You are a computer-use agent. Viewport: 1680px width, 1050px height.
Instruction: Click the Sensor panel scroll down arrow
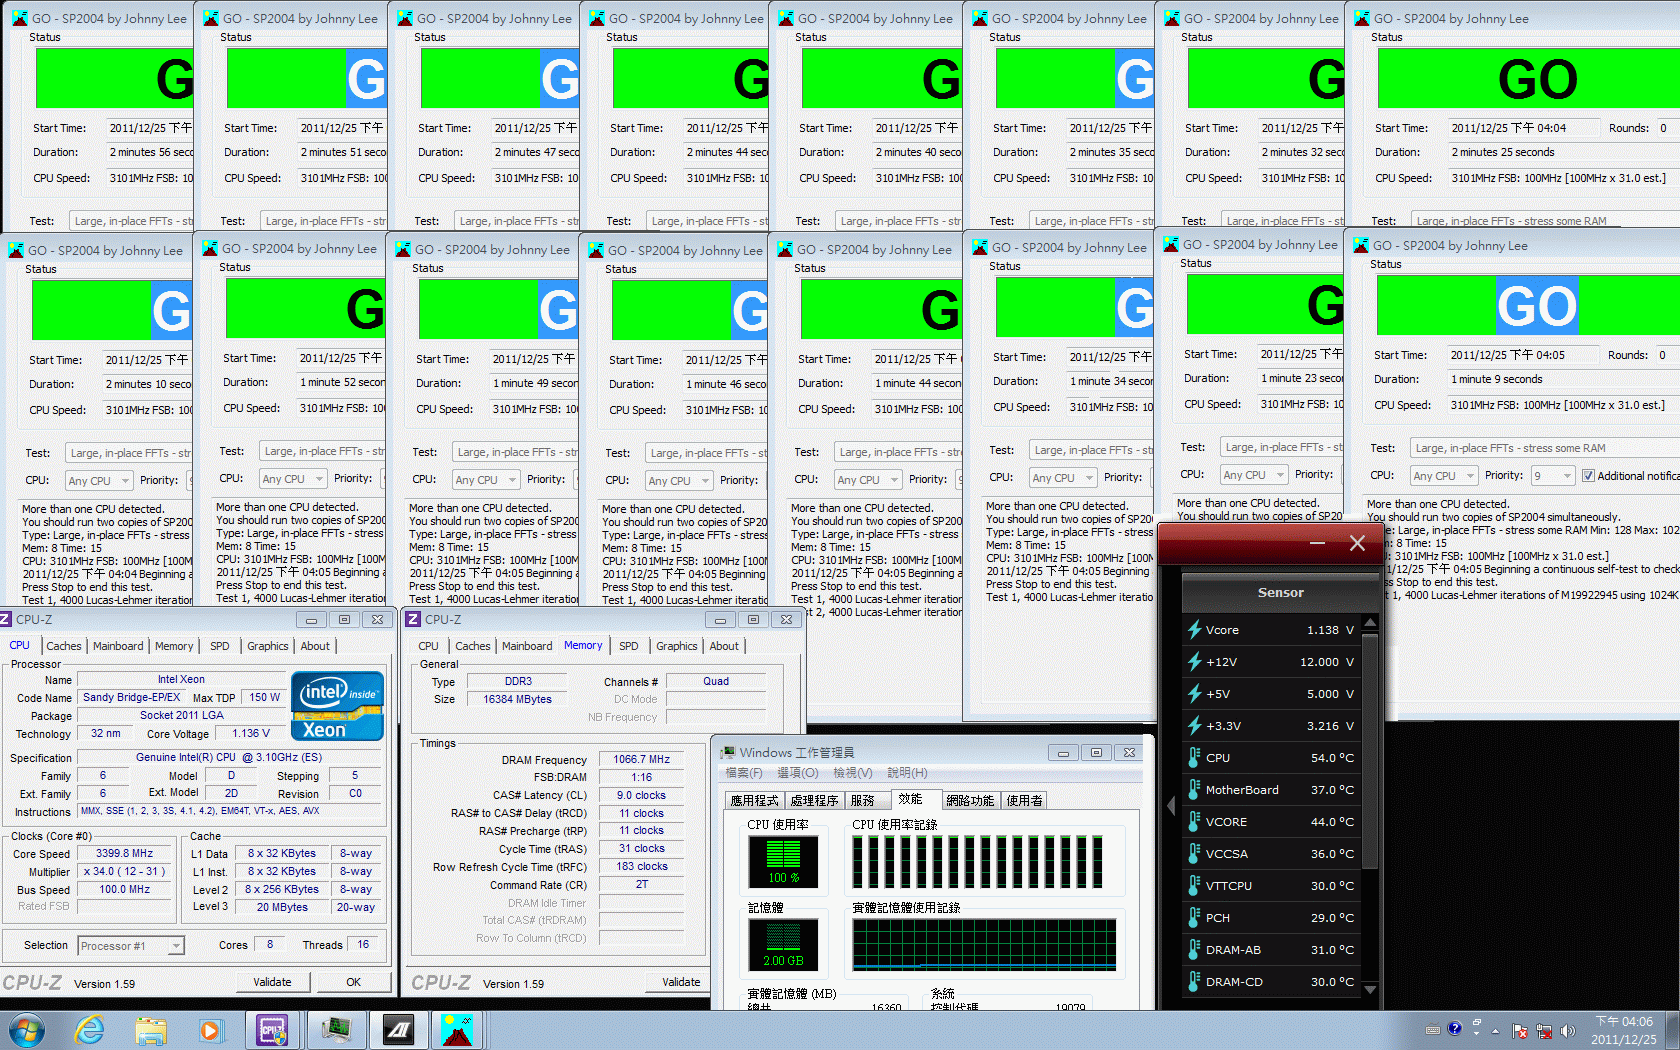click(1370, 990)
